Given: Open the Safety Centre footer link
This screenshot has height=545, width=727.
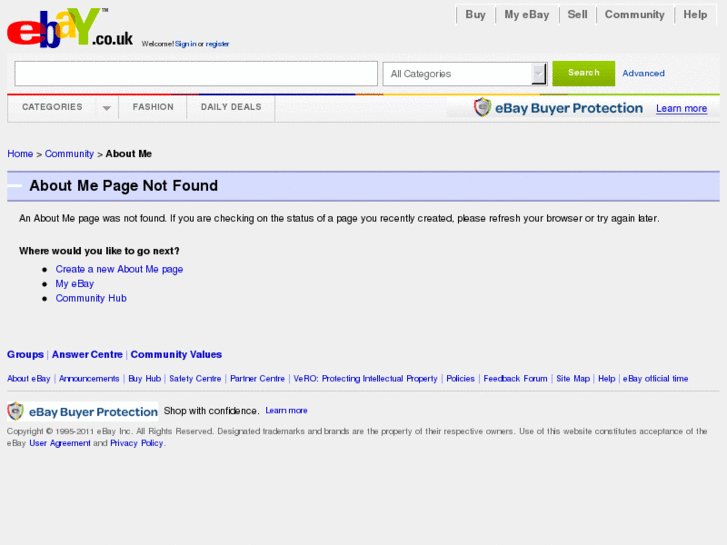Looking at the screenshot, I should [x=195, y=378].
